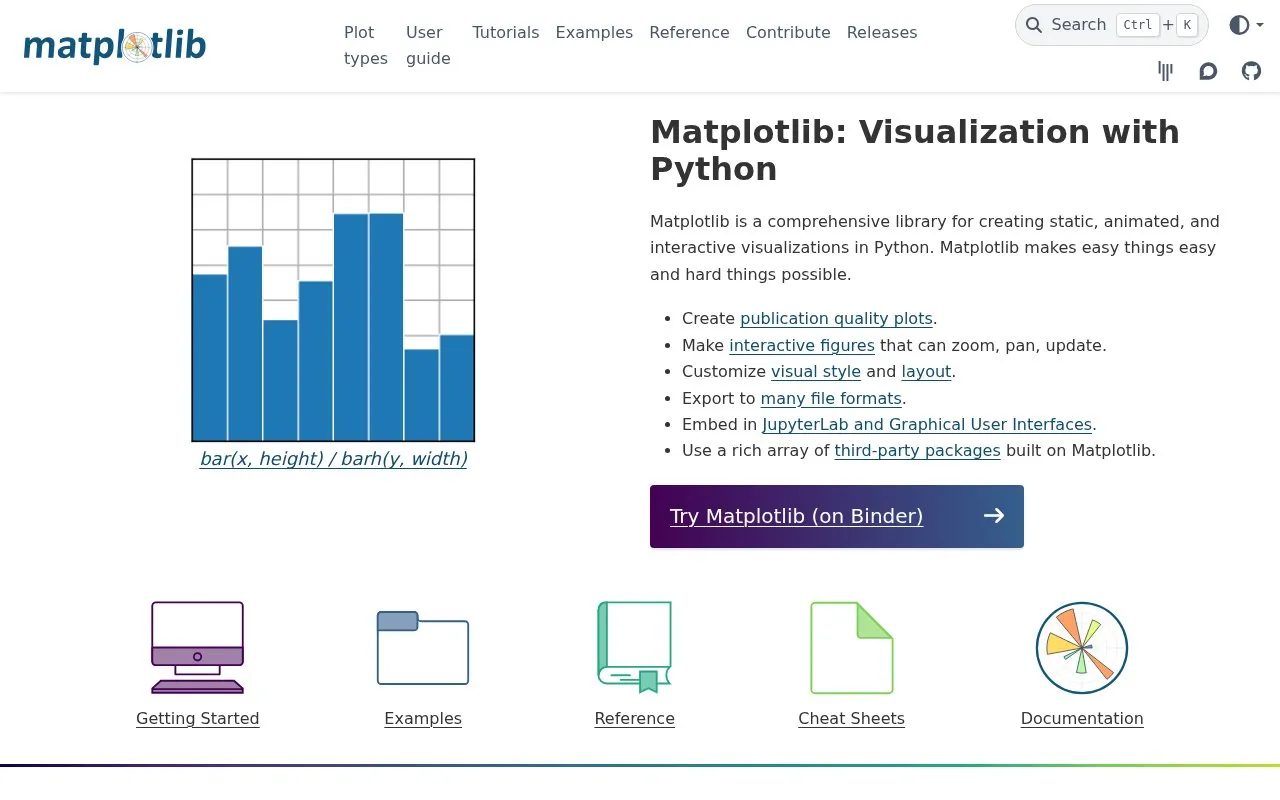Click the arrow on the Binder button
This screenshot has height=800, width=1280.
point(994,516)
